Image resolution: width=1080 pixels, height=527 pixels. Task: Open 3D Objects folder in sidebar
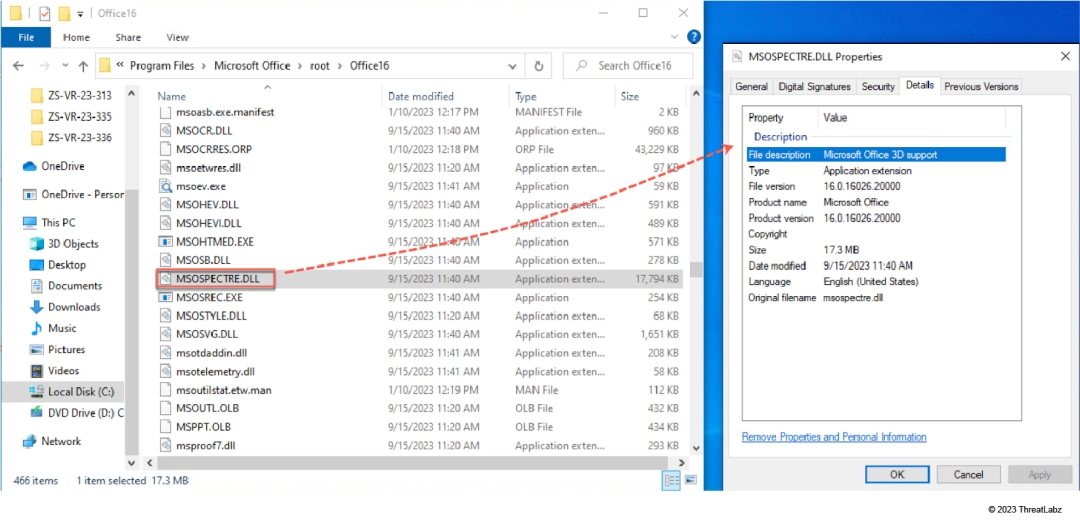(x=72, y=244)
